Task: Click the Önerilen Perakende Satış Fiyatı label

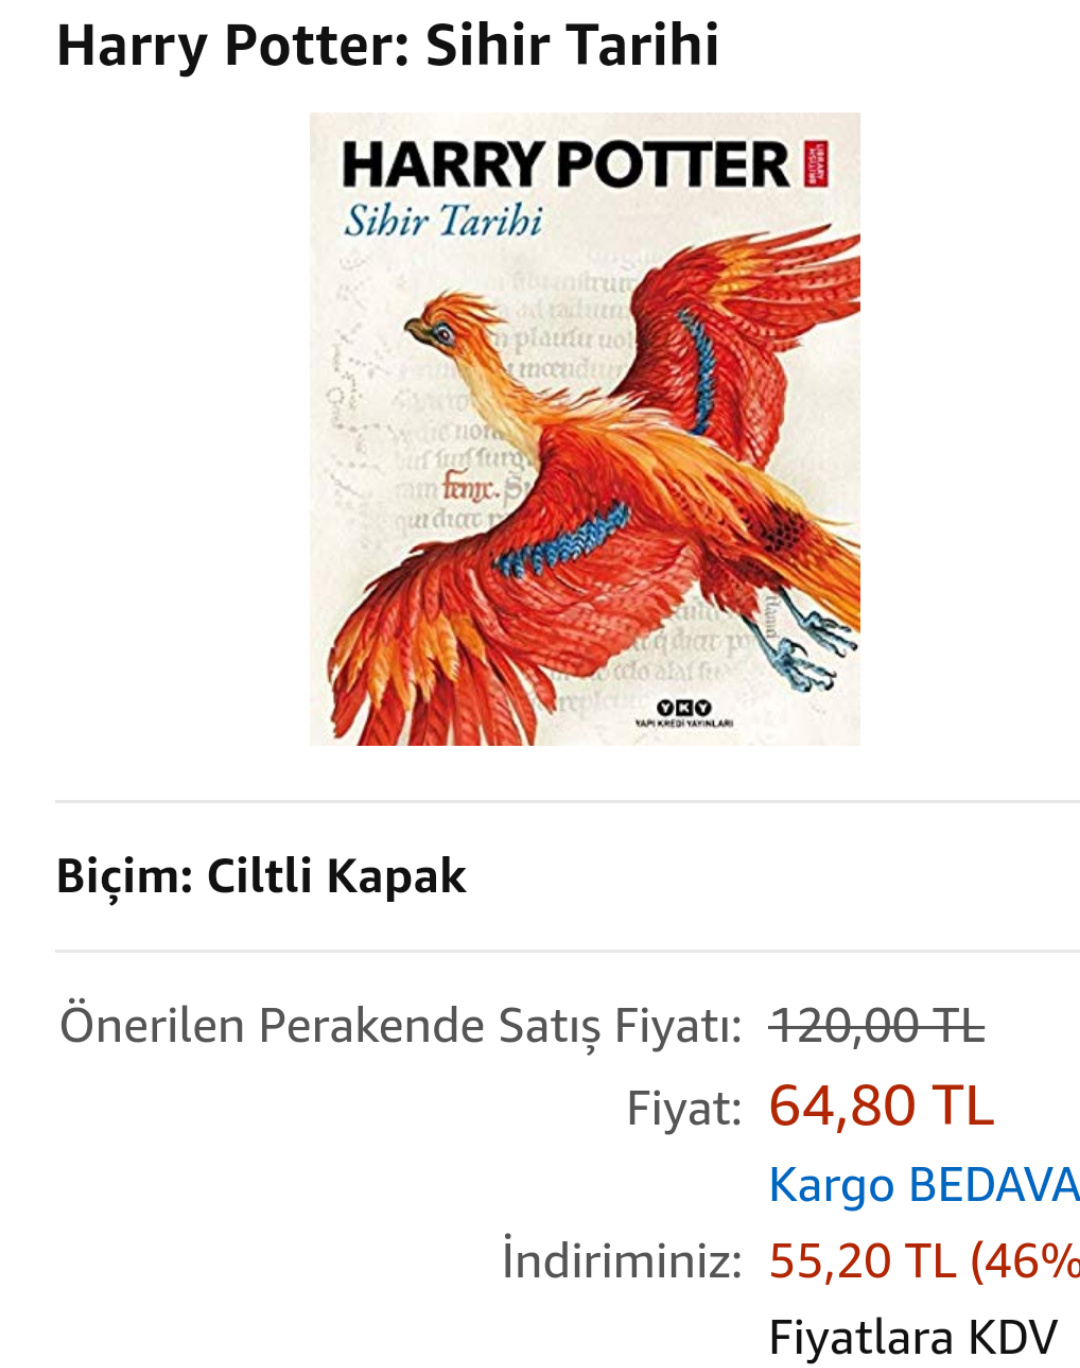Action: pos(400,1027)
